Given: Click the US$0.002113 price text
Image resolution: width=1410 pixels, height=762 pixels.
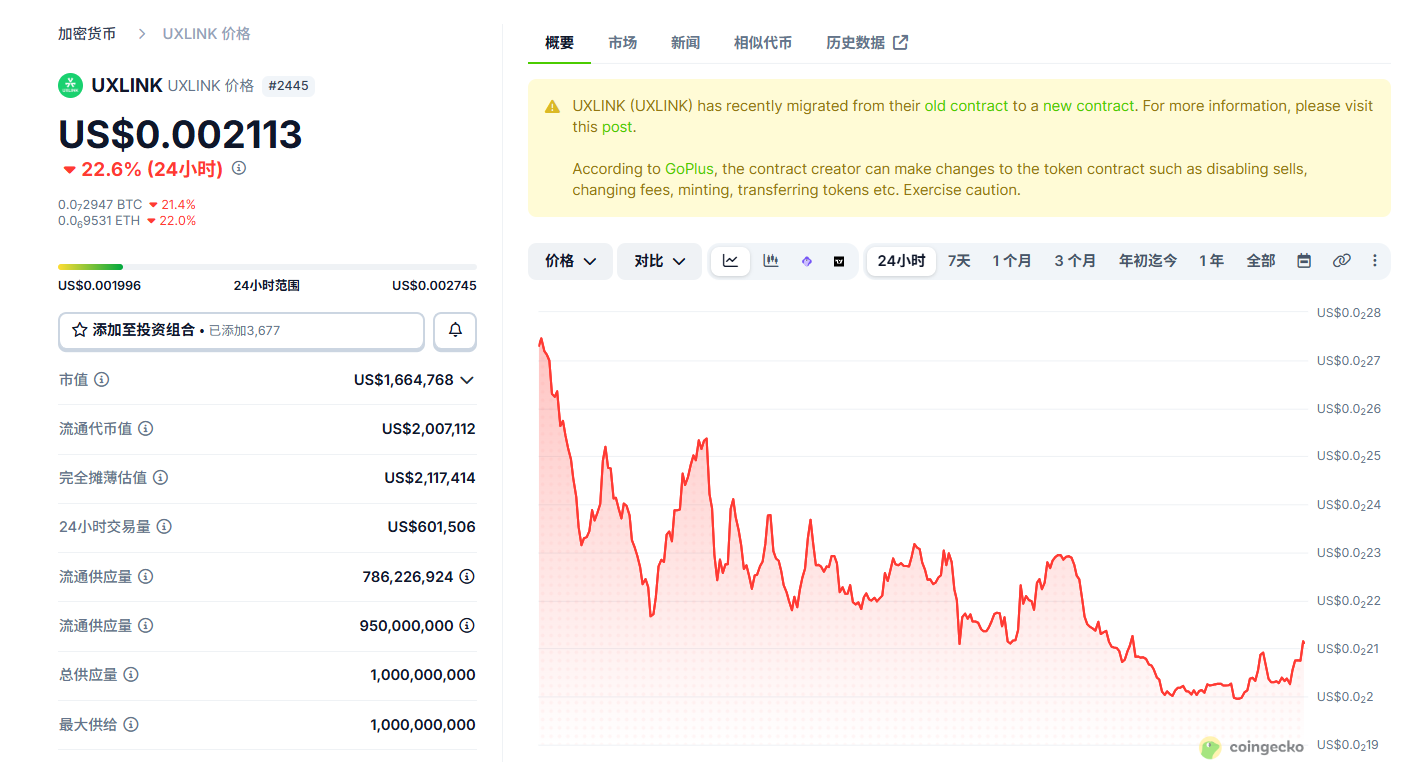Looking at the screenshot, I should [180, 134].
